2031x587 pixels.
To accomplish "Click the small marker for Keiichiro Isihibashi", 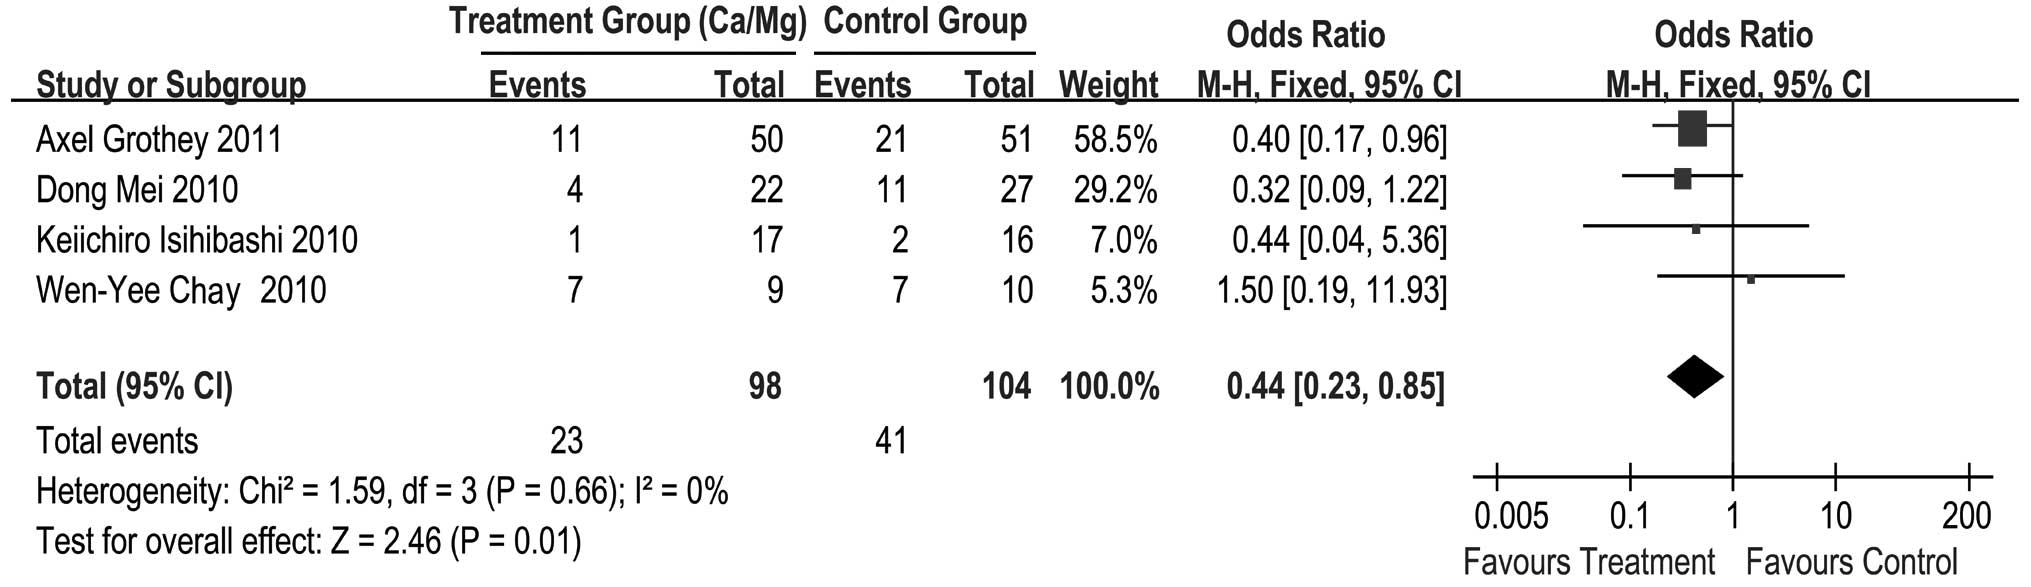I will tap(1696, 229).
